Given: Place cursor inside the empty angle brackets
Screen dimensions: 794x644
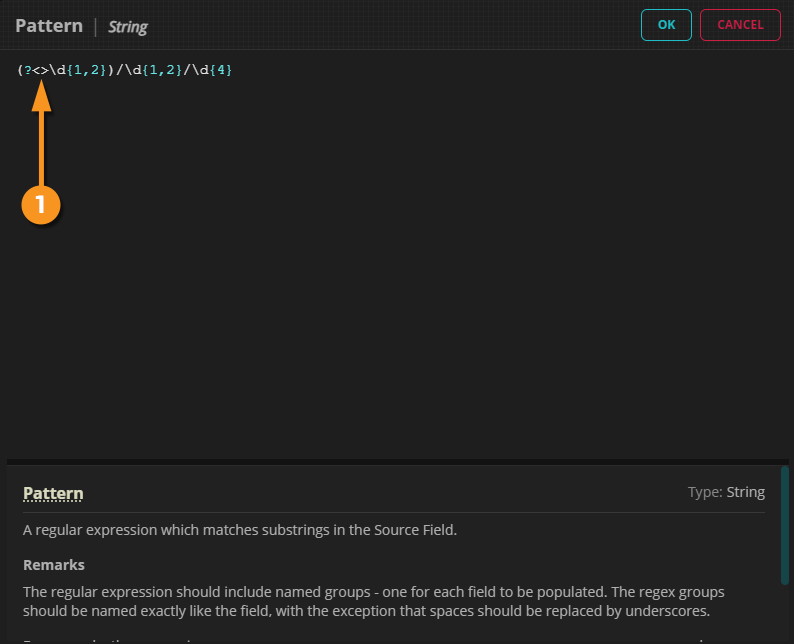Looking at the screenshot, I should click(41, 69).
